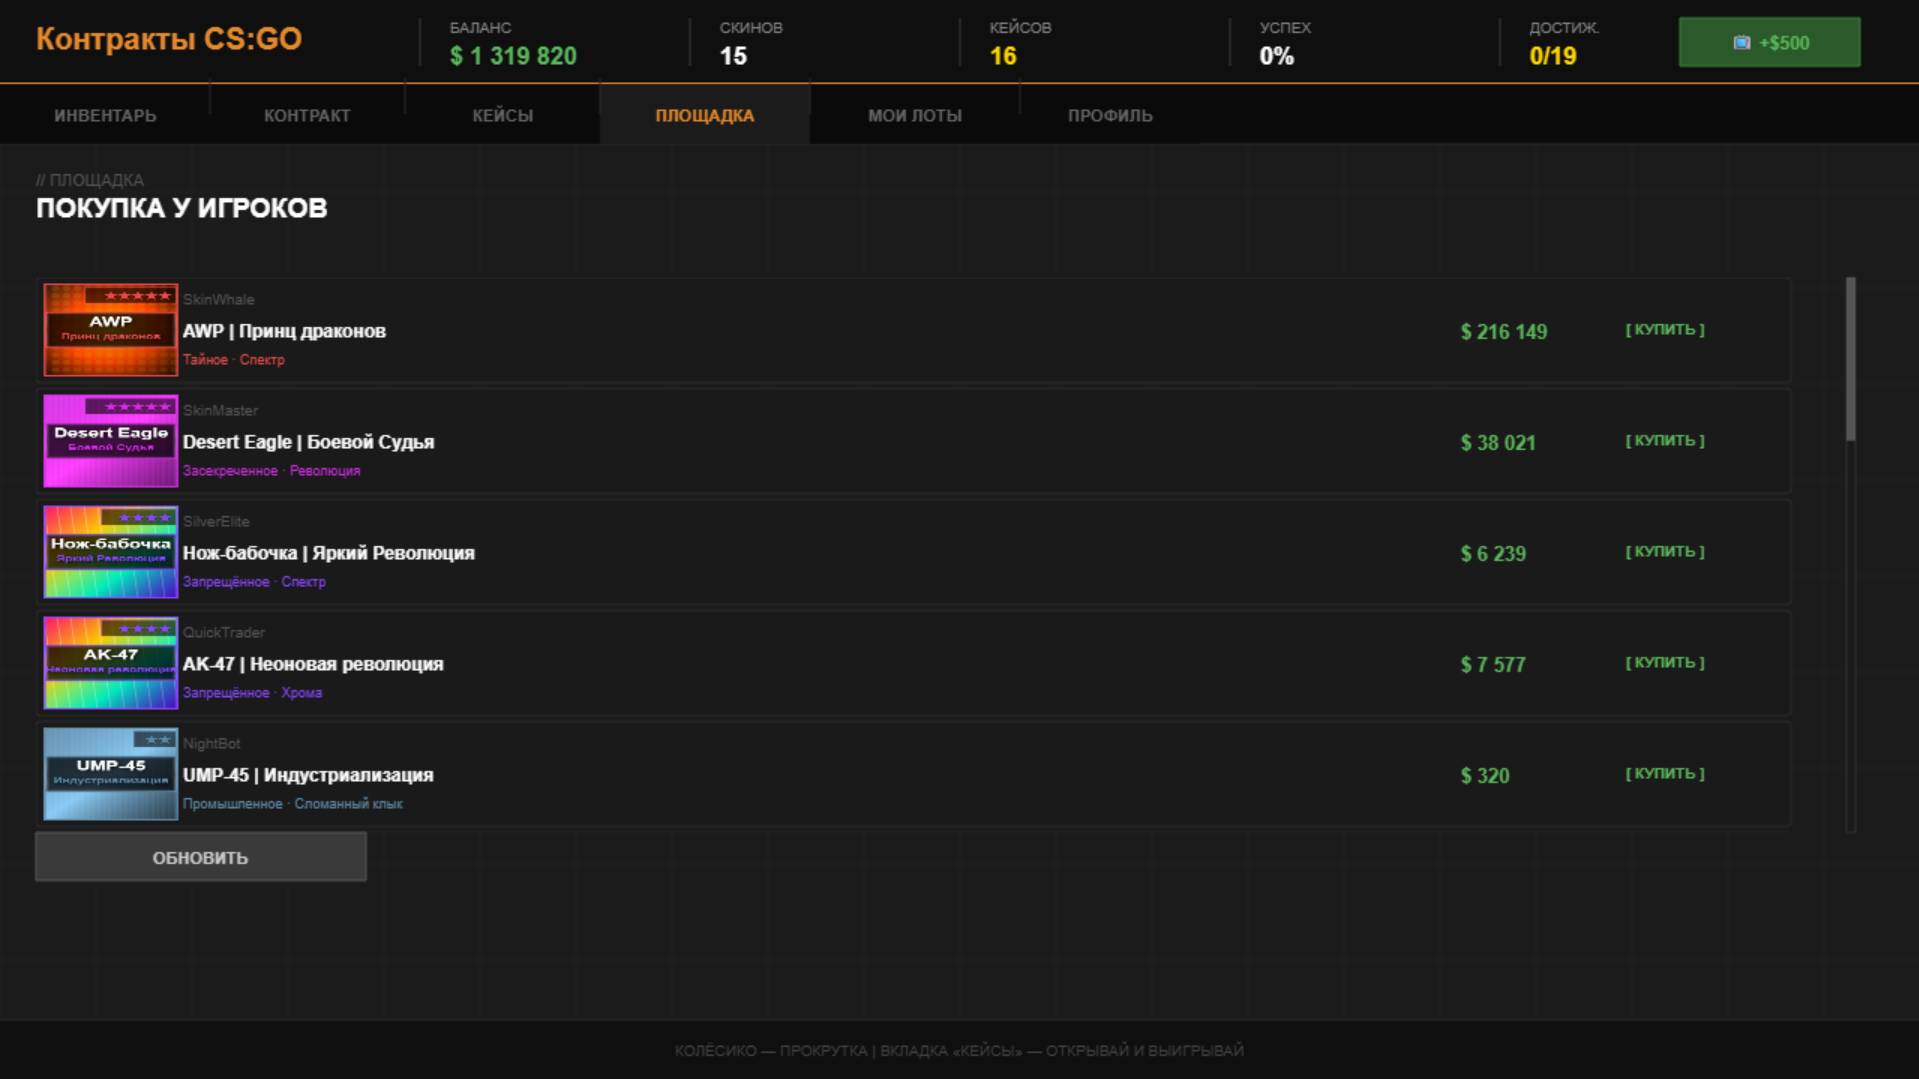
Task: Click the AK-47 skin thumbnail
Action: (110, 663)
